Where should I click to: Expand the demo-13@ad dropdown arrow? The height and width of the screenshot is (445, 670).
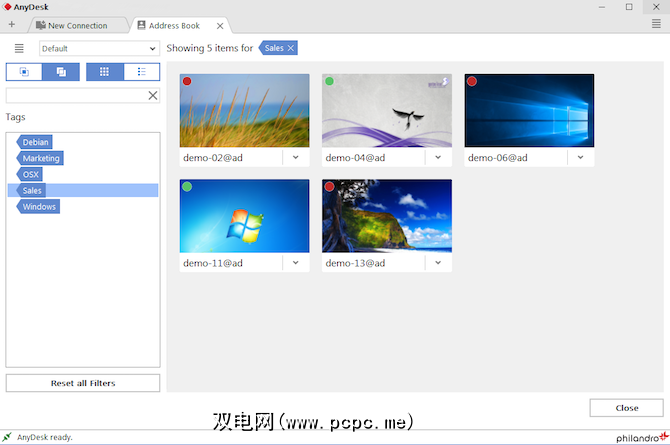[x=438, y=262]
